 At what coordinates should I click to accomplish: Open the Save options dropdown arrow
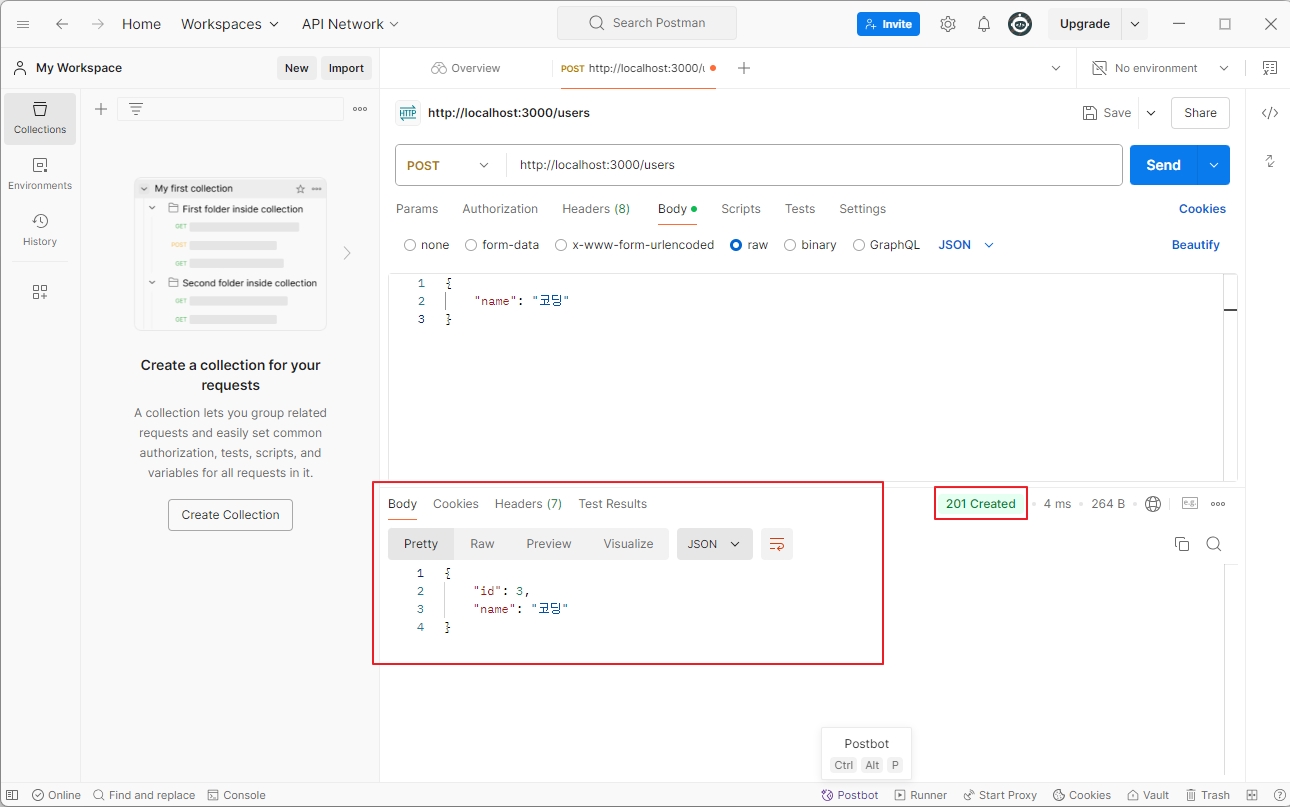click(1151, 113)
